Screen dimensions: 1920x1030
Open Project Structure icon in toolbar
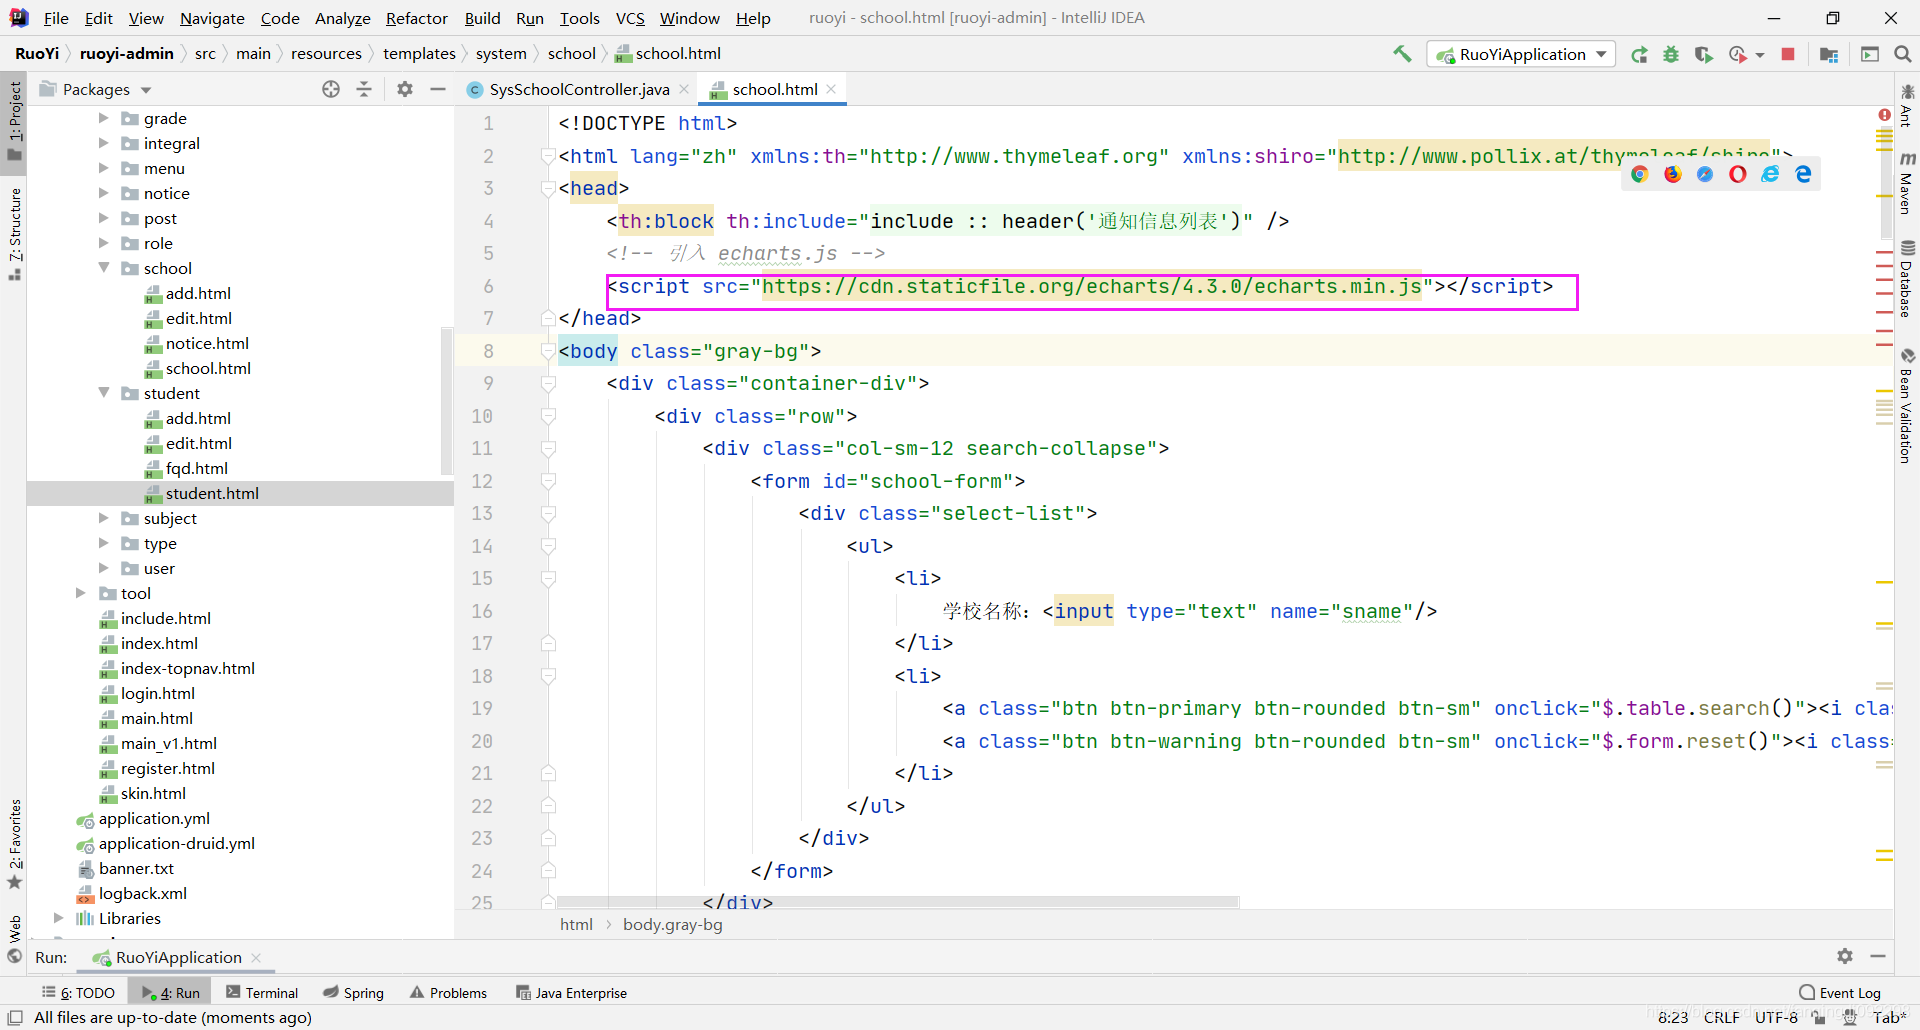(1829, 55)
